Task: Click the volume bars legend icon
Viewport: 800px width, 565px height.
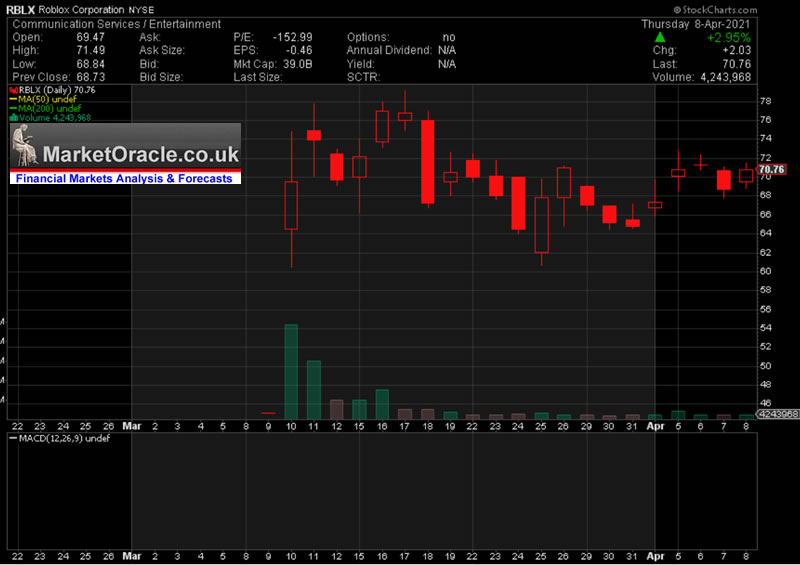Action: [14, 118]
